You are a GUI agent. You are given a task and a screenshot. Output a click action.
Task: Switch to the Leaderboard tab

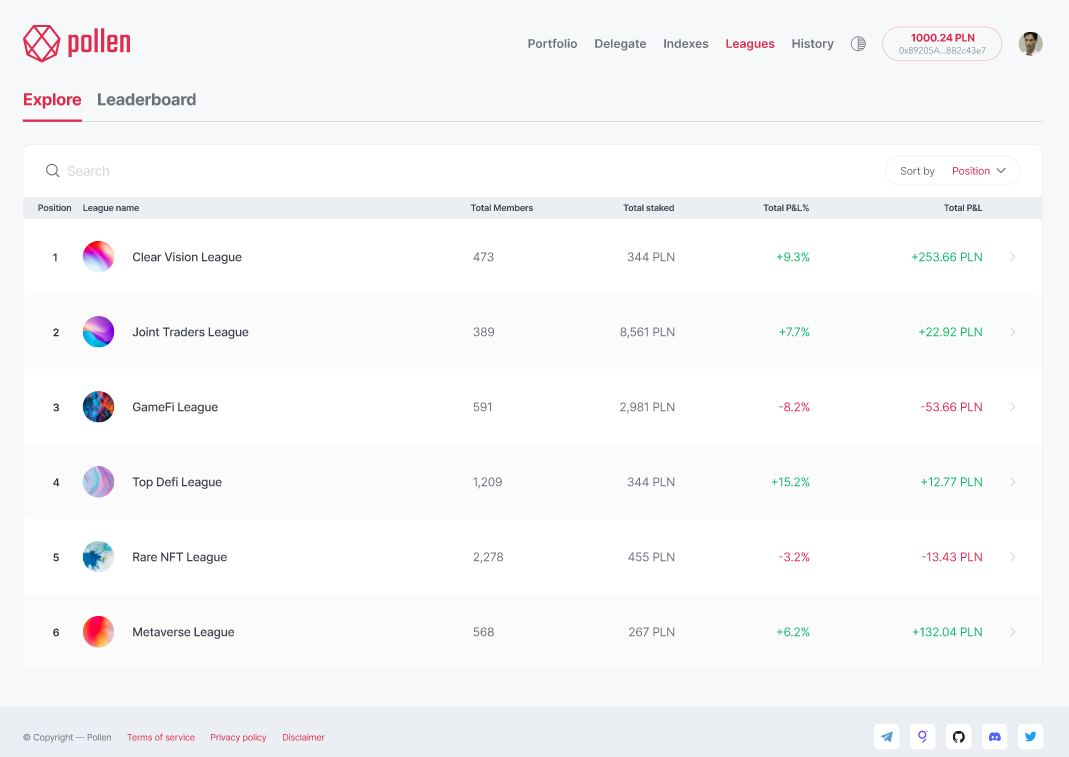pos(146,100)
